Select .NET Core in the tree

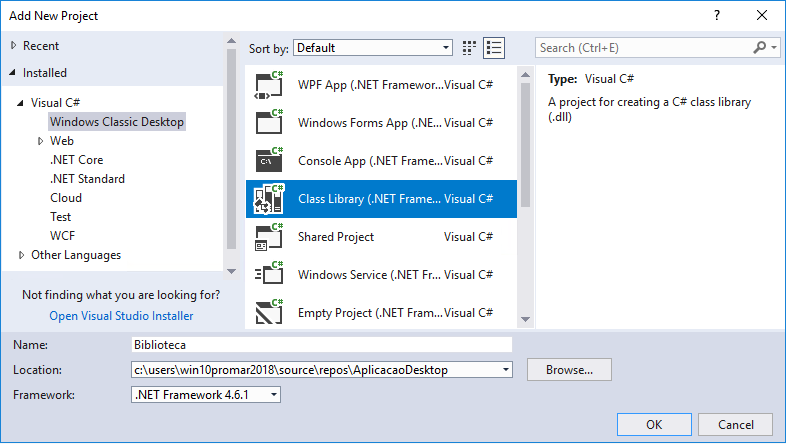click(x=77, y=160)
